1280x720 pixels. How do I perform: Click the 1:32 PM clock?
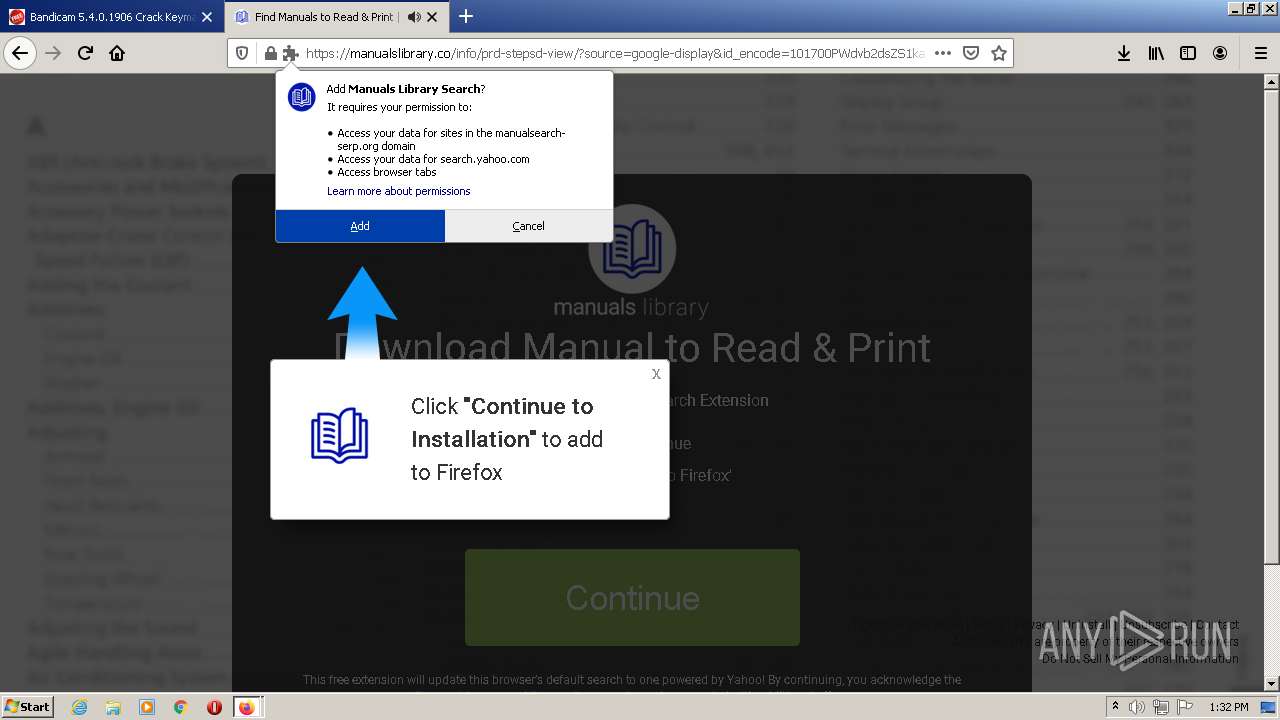1228,707
